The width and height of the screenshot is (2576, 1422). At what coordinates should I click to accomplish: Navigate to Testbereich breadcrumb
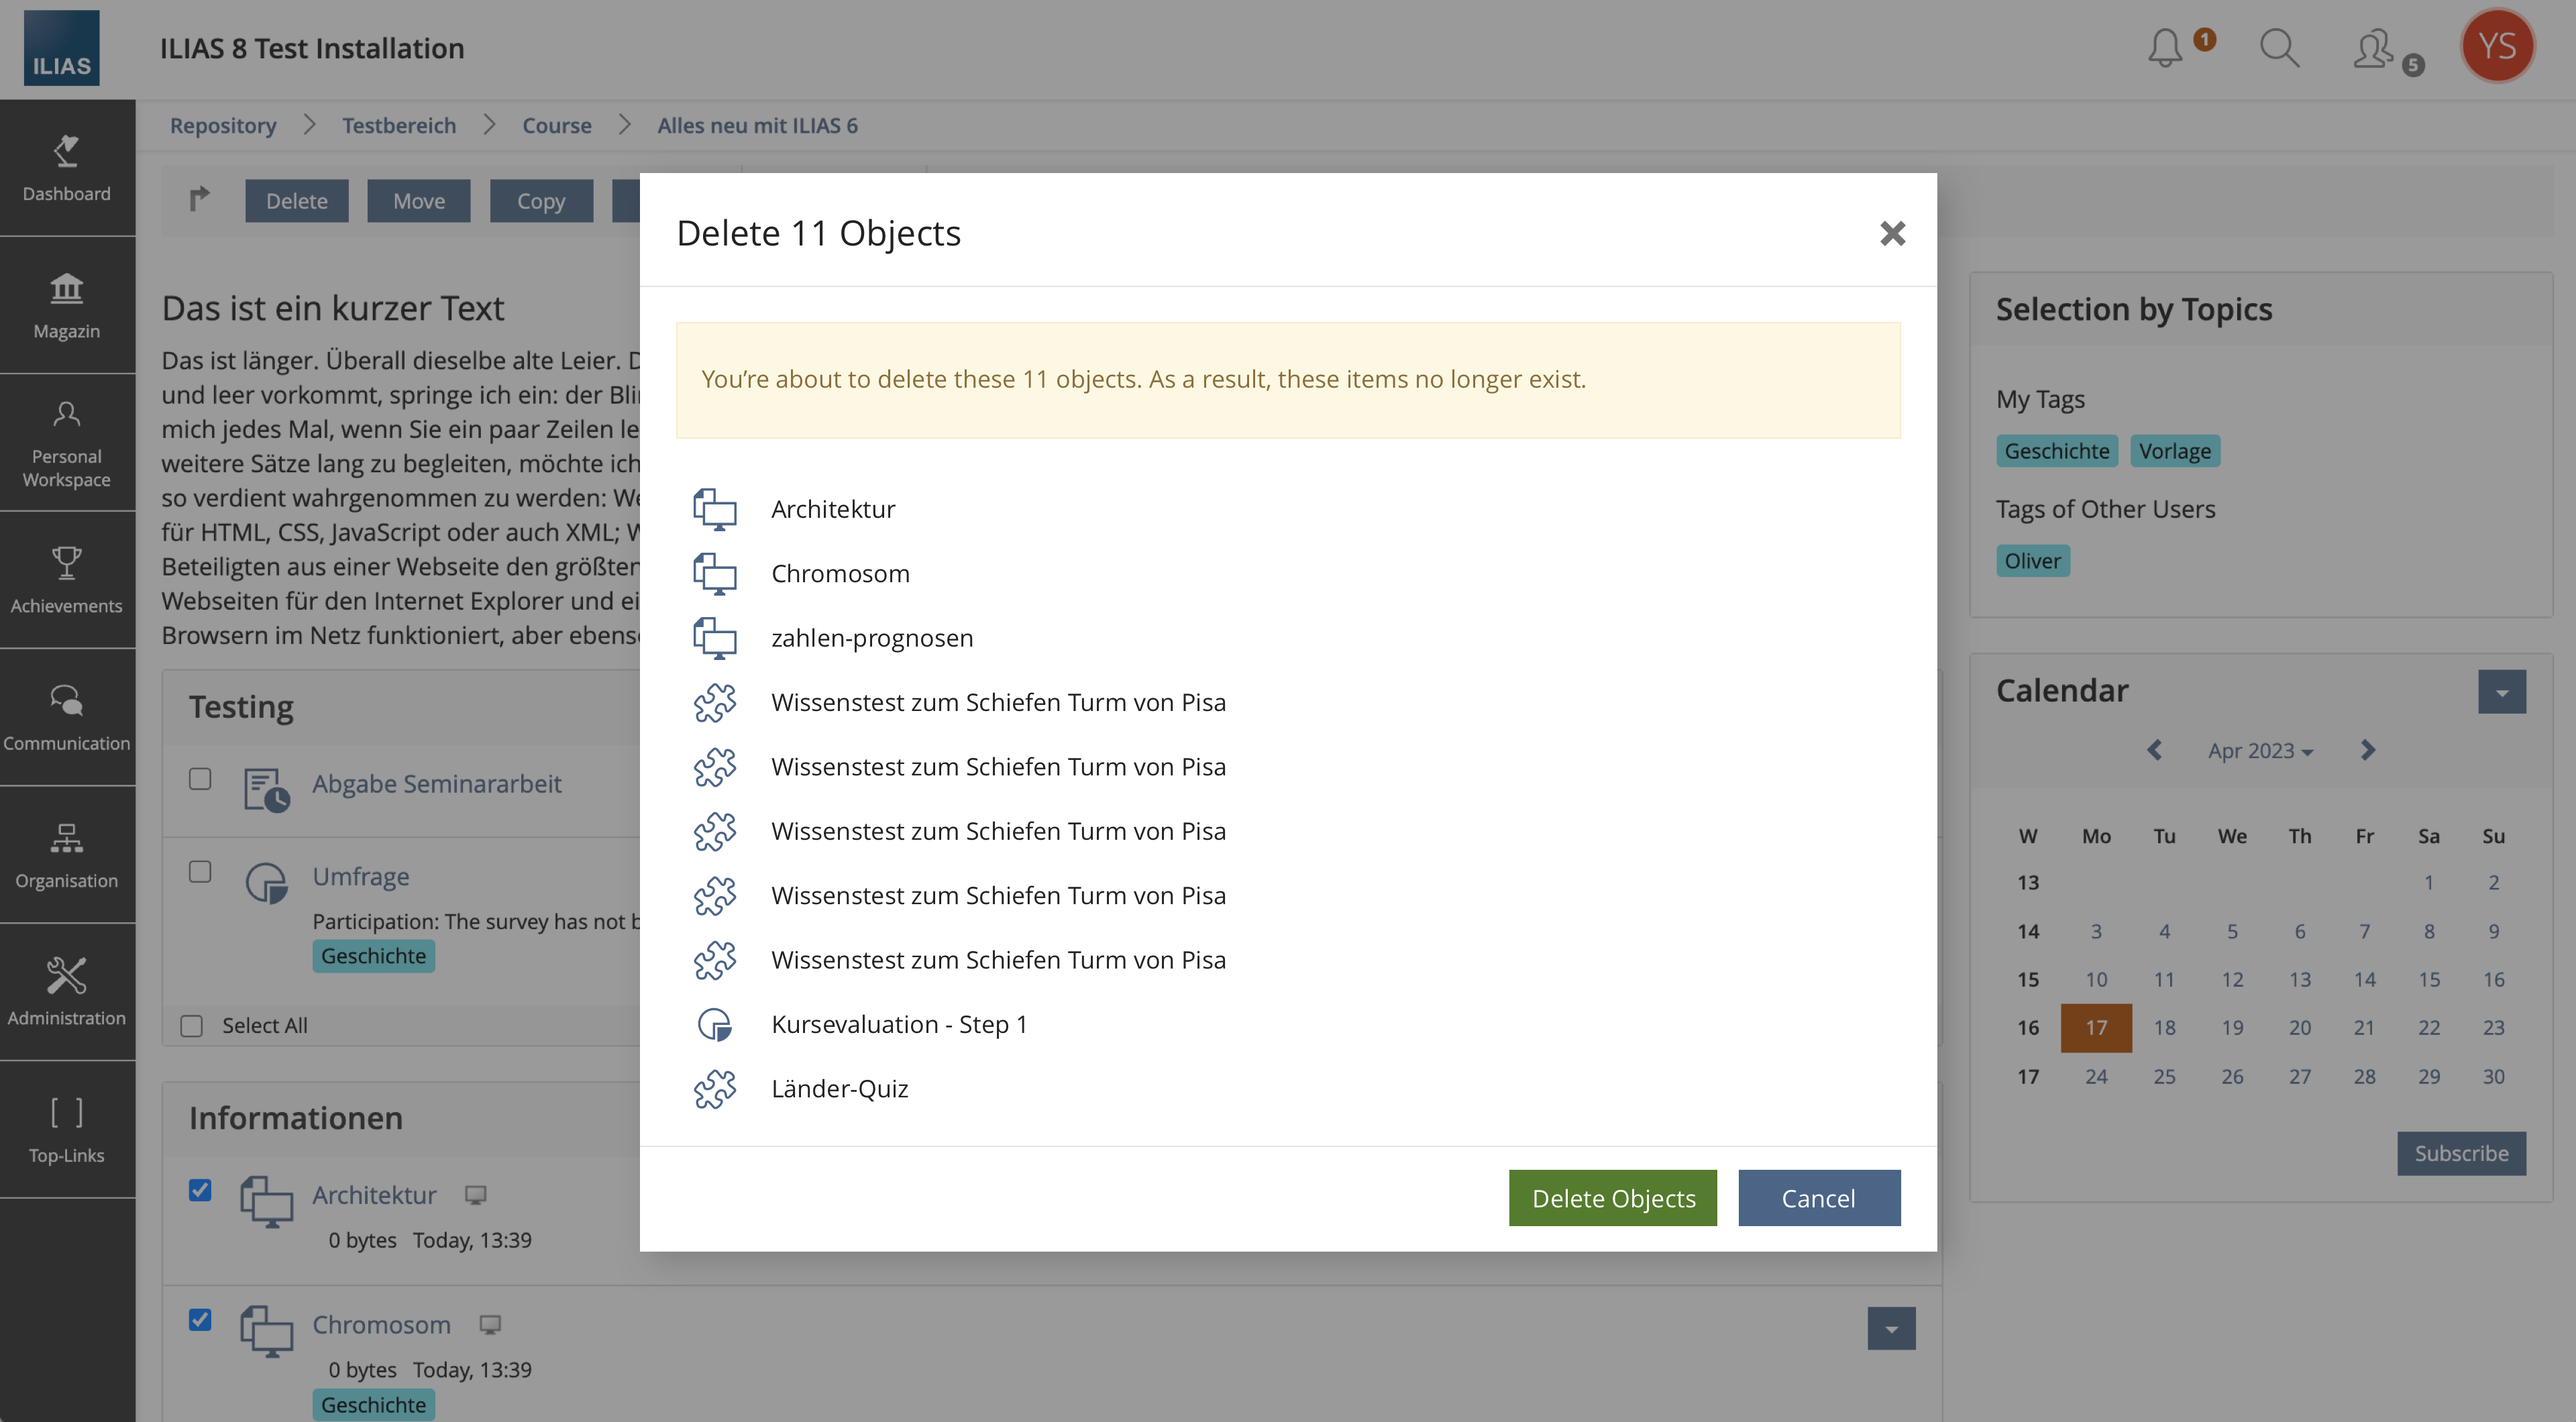pyautogui.click(x=398, y=126)
